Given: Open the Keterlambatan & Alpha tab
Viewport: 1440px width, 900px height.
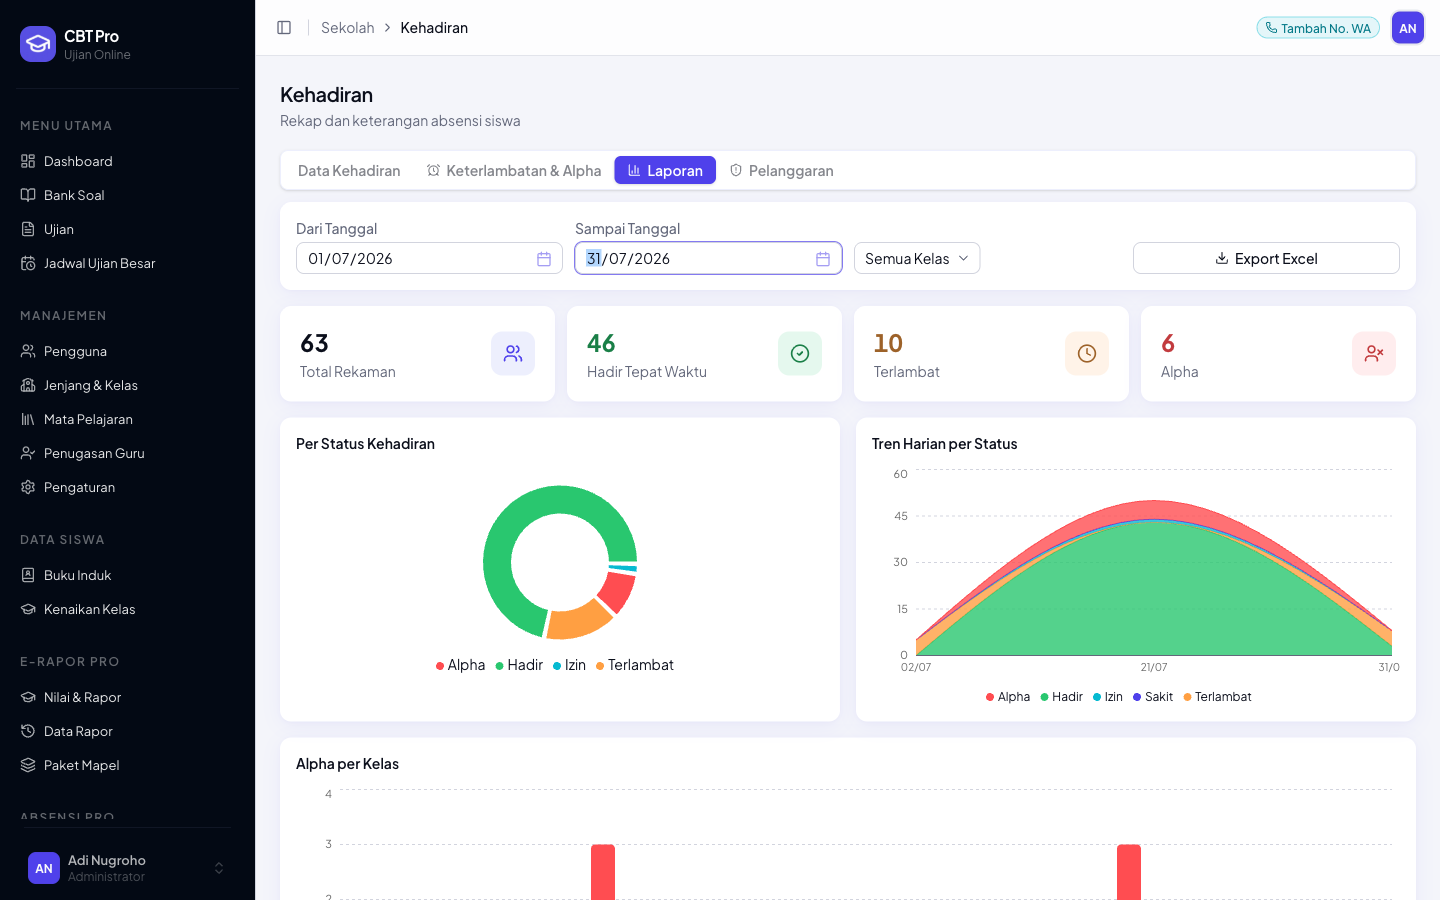Looking at the screenshot, I should click(514, 171).
